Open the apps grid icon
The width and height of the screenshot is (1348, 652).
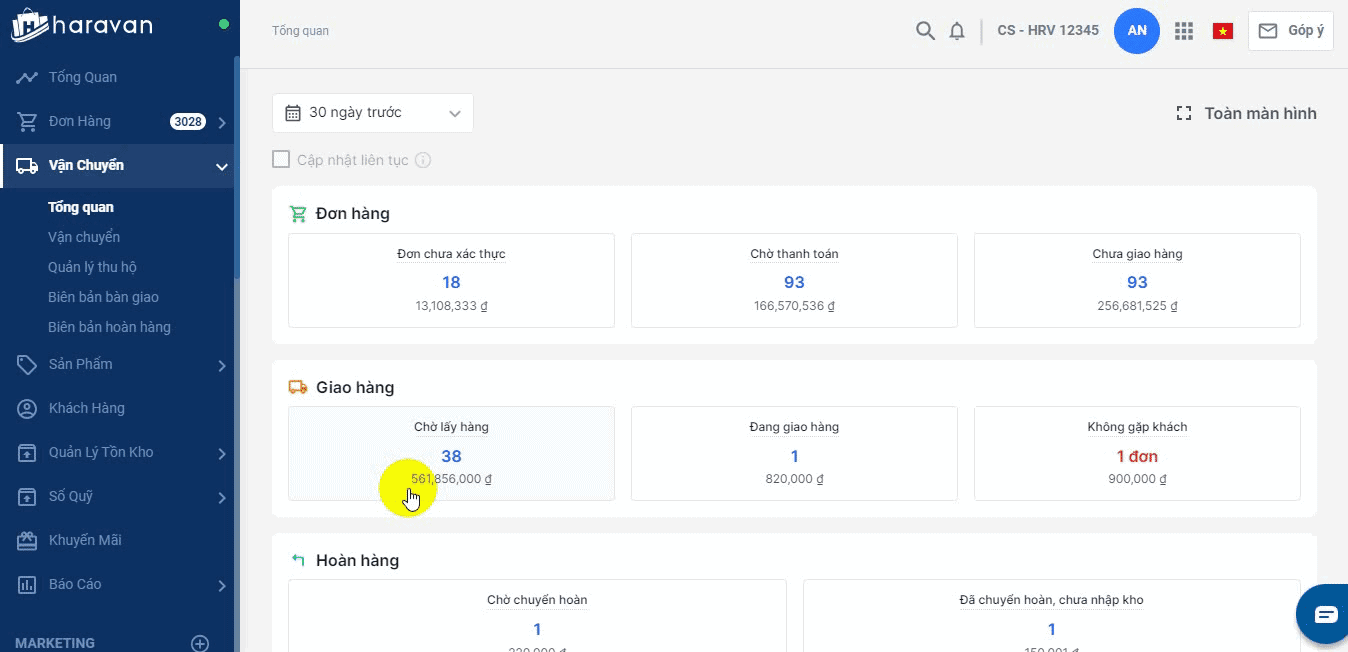coord(1184,31)
